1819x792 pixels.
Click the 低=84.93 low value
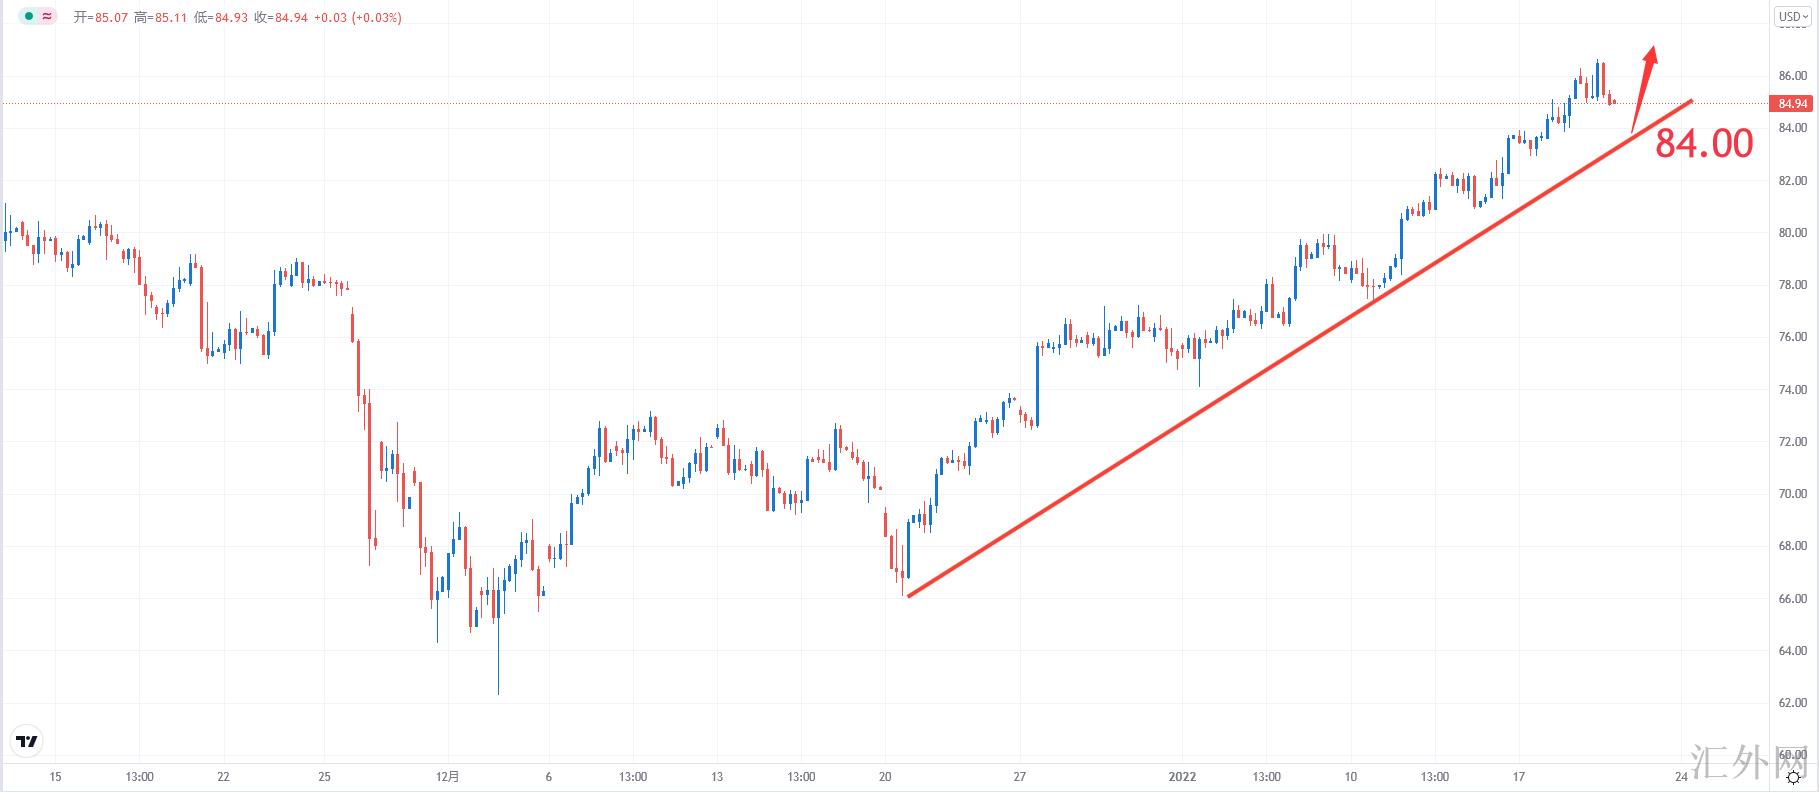(221, 18)
